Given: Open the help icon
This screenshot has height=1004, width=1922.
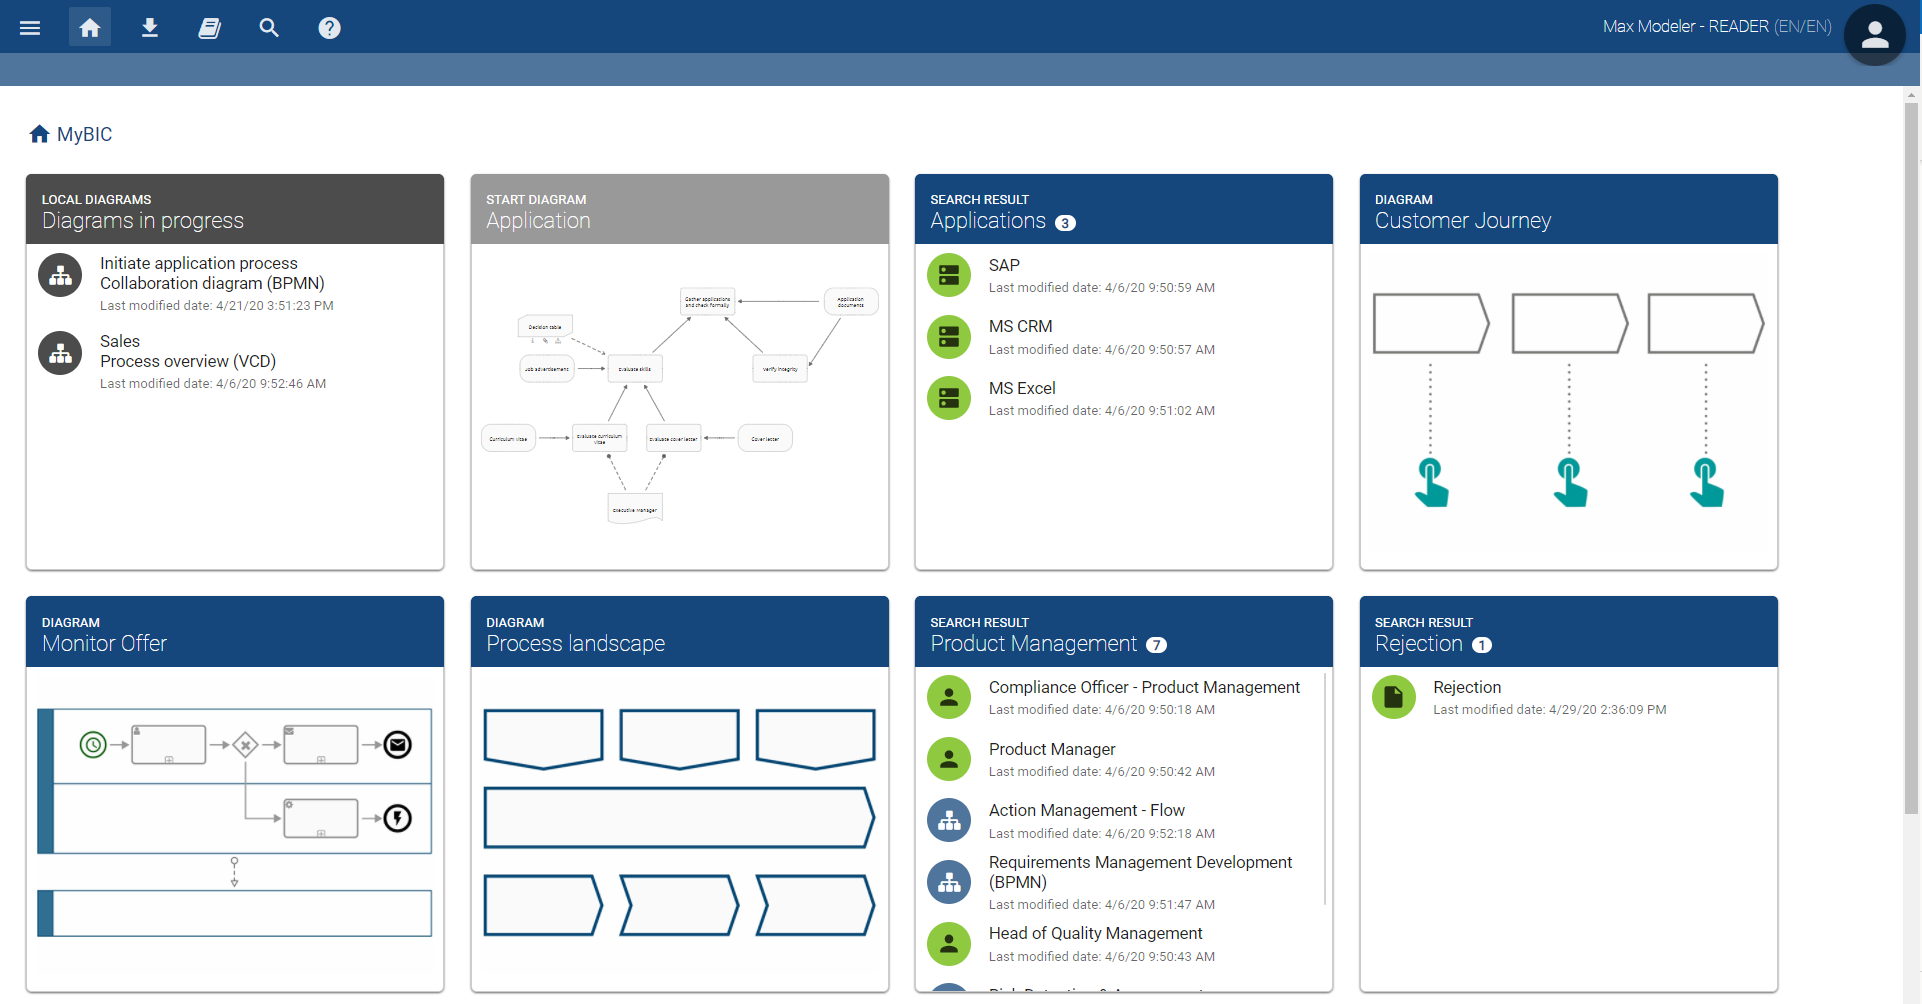Looking at the screenshot, I should [329, 27].
